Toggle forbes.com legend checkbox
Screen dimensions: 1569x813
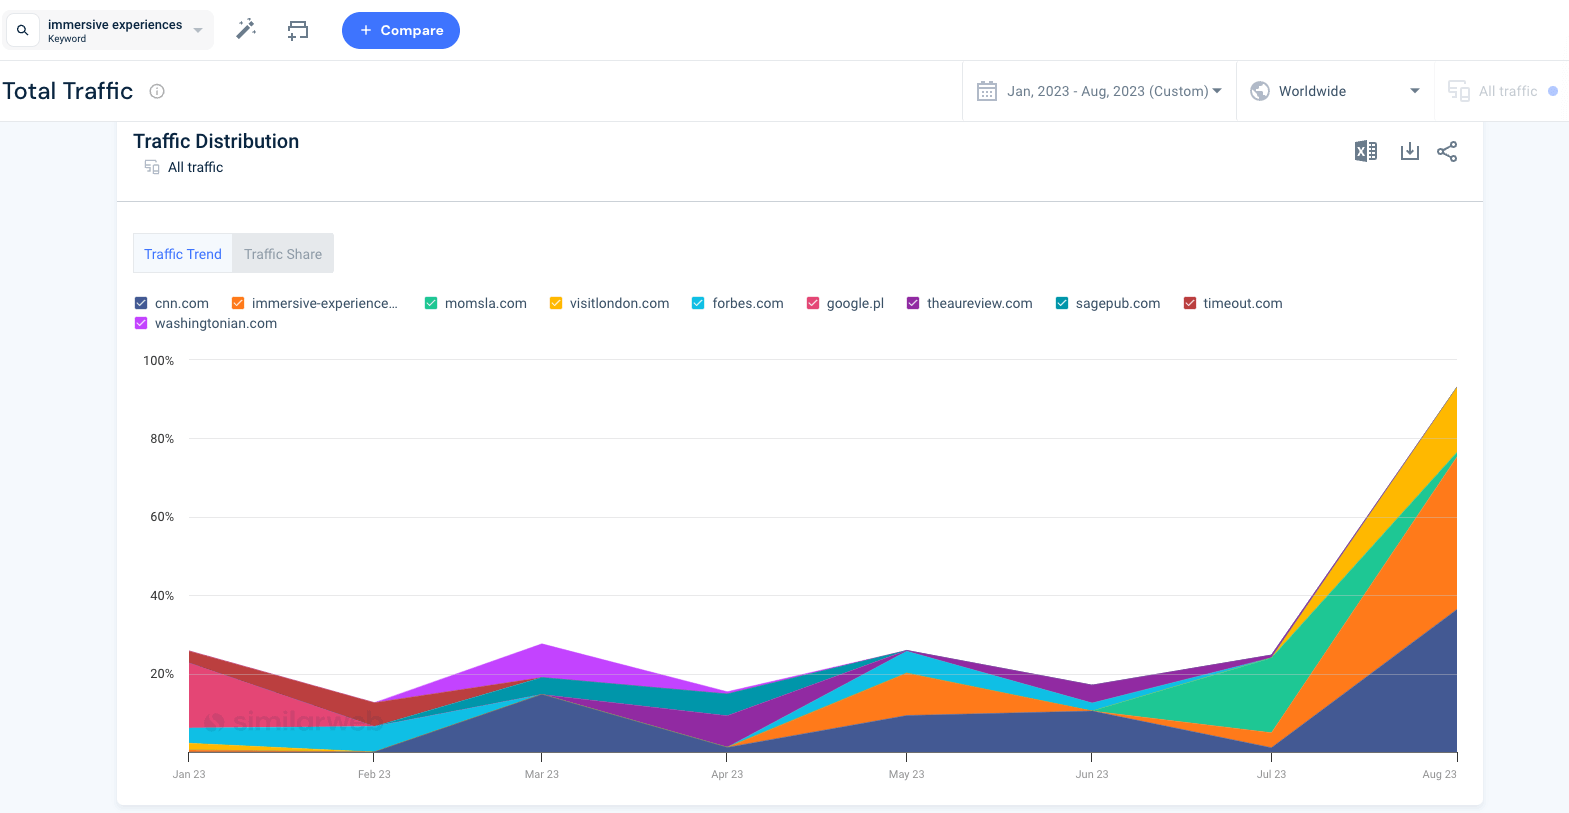698,303
